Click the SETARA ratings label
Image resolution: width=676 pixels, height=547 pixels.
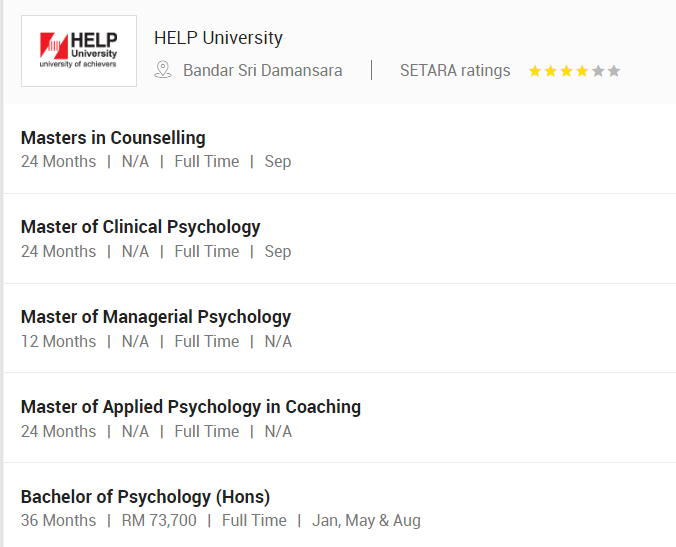(x=455, y=70)
